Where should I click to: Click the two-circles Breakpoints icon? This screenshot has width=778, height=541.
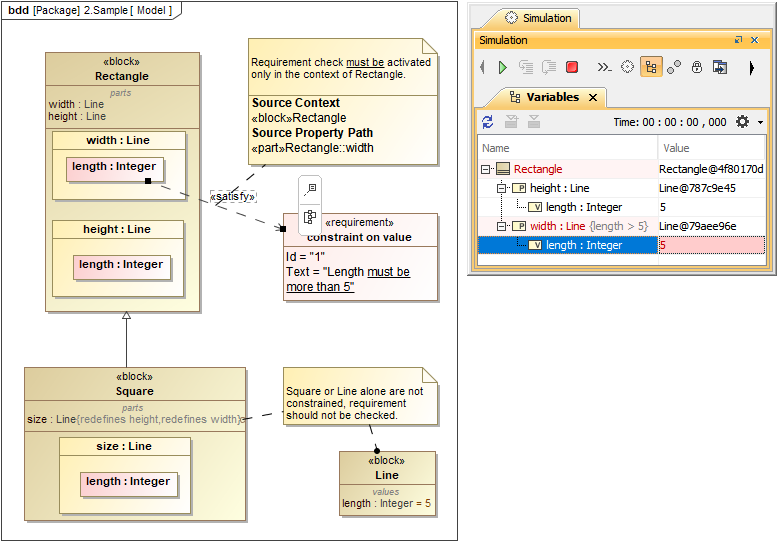tap(674, 67)
